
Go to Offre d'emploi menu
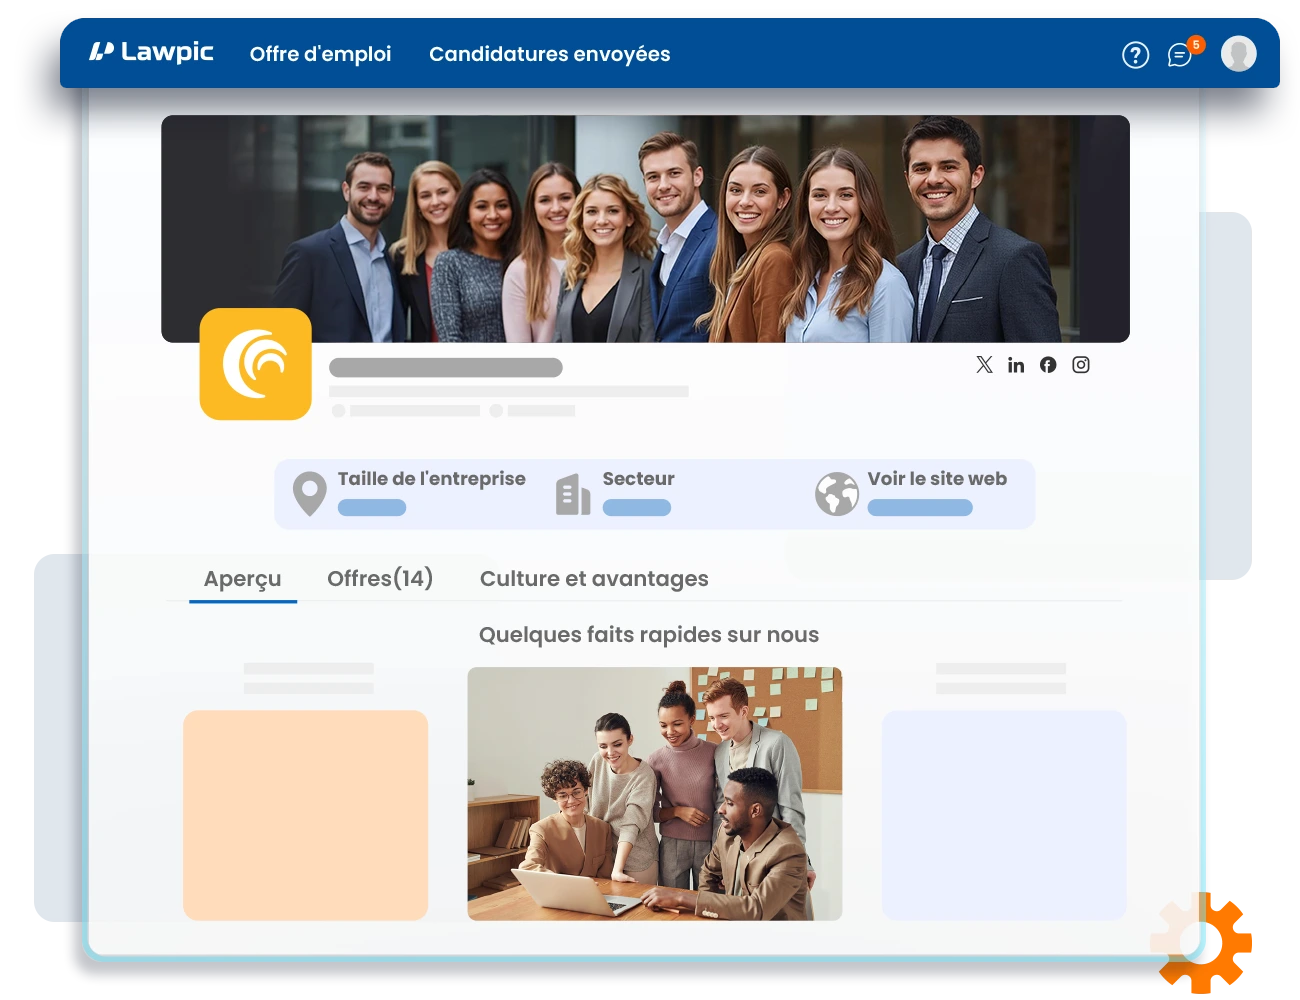point(320,54)
